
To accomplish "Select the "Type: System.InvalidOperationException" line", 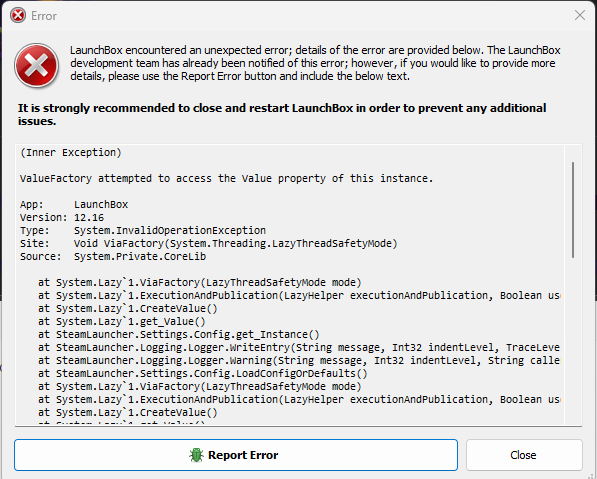I will click(x=143, y=230).
